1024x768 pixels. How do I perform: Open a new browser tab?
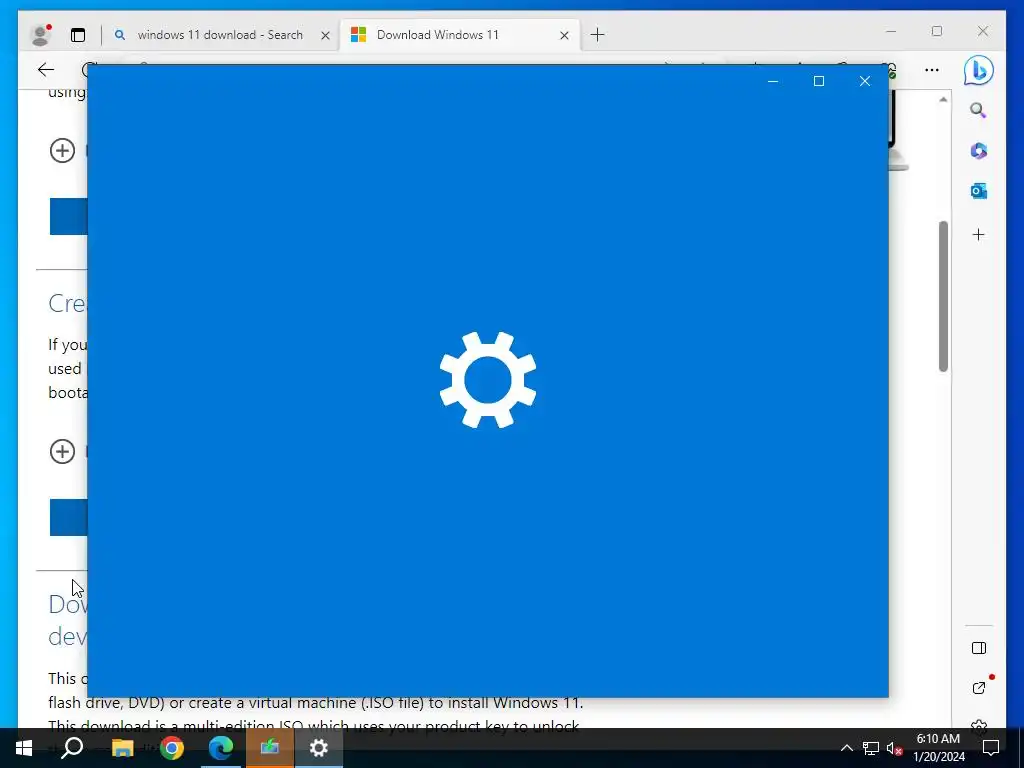(598, 35)
